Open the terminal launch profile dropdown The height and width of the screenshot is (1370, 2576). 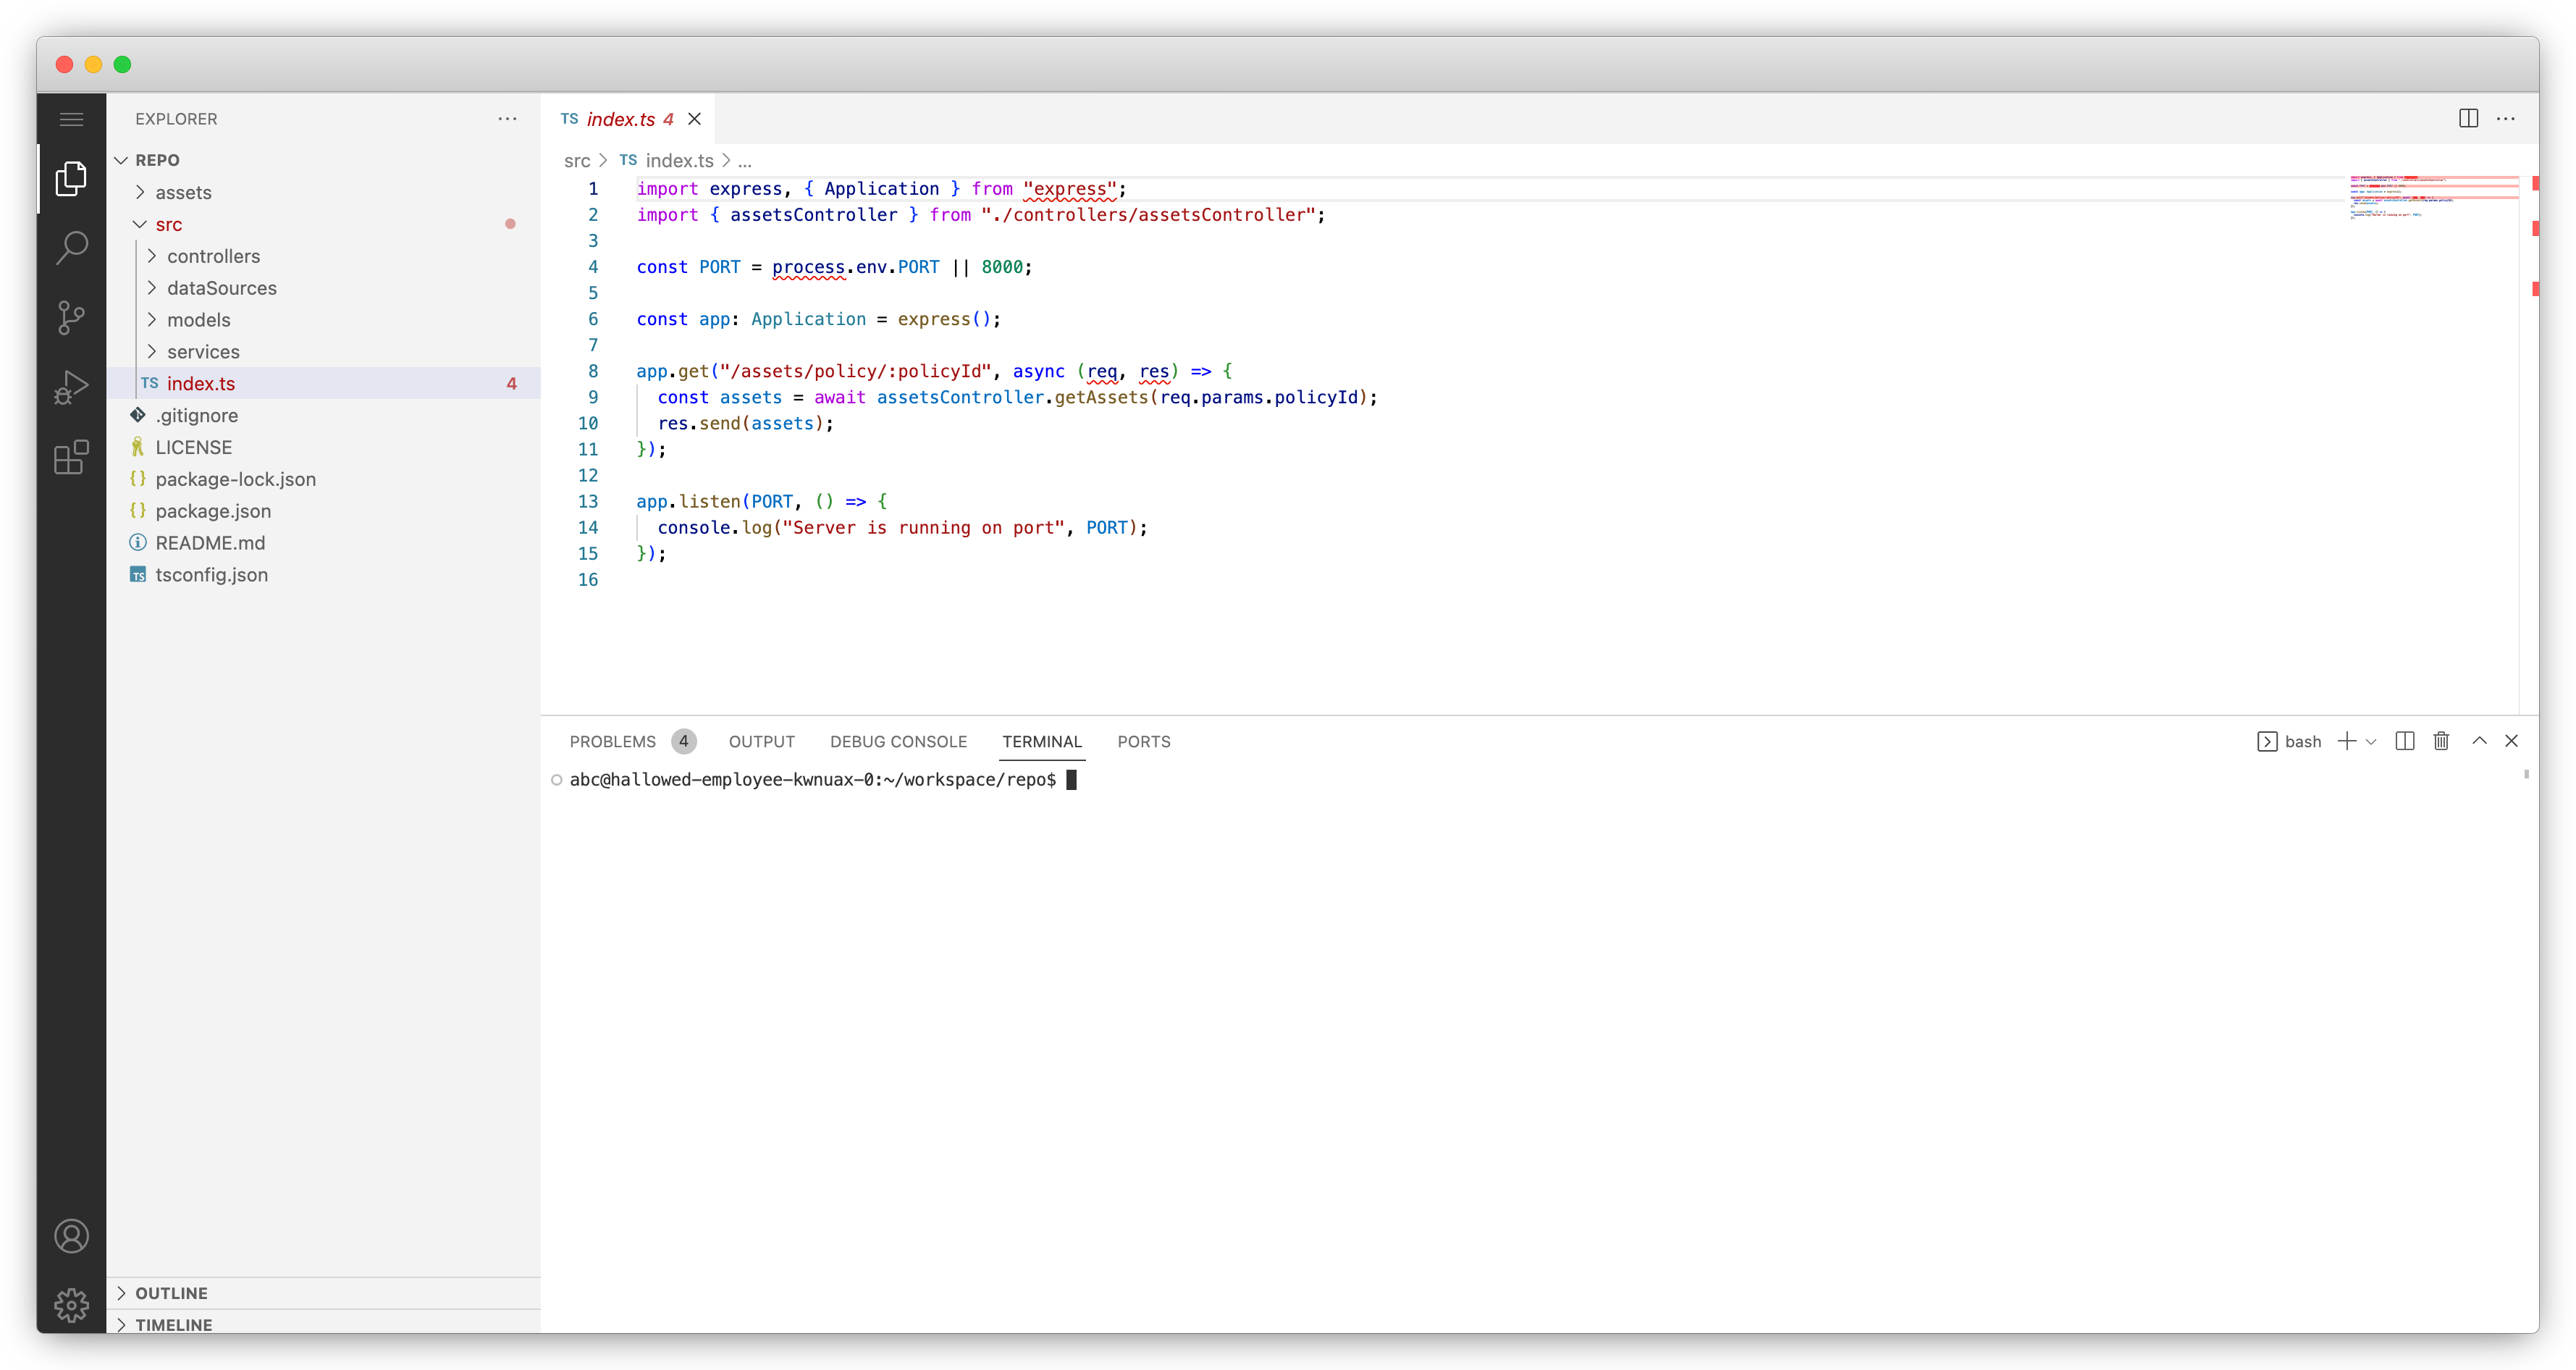(x=2370, y=742)
